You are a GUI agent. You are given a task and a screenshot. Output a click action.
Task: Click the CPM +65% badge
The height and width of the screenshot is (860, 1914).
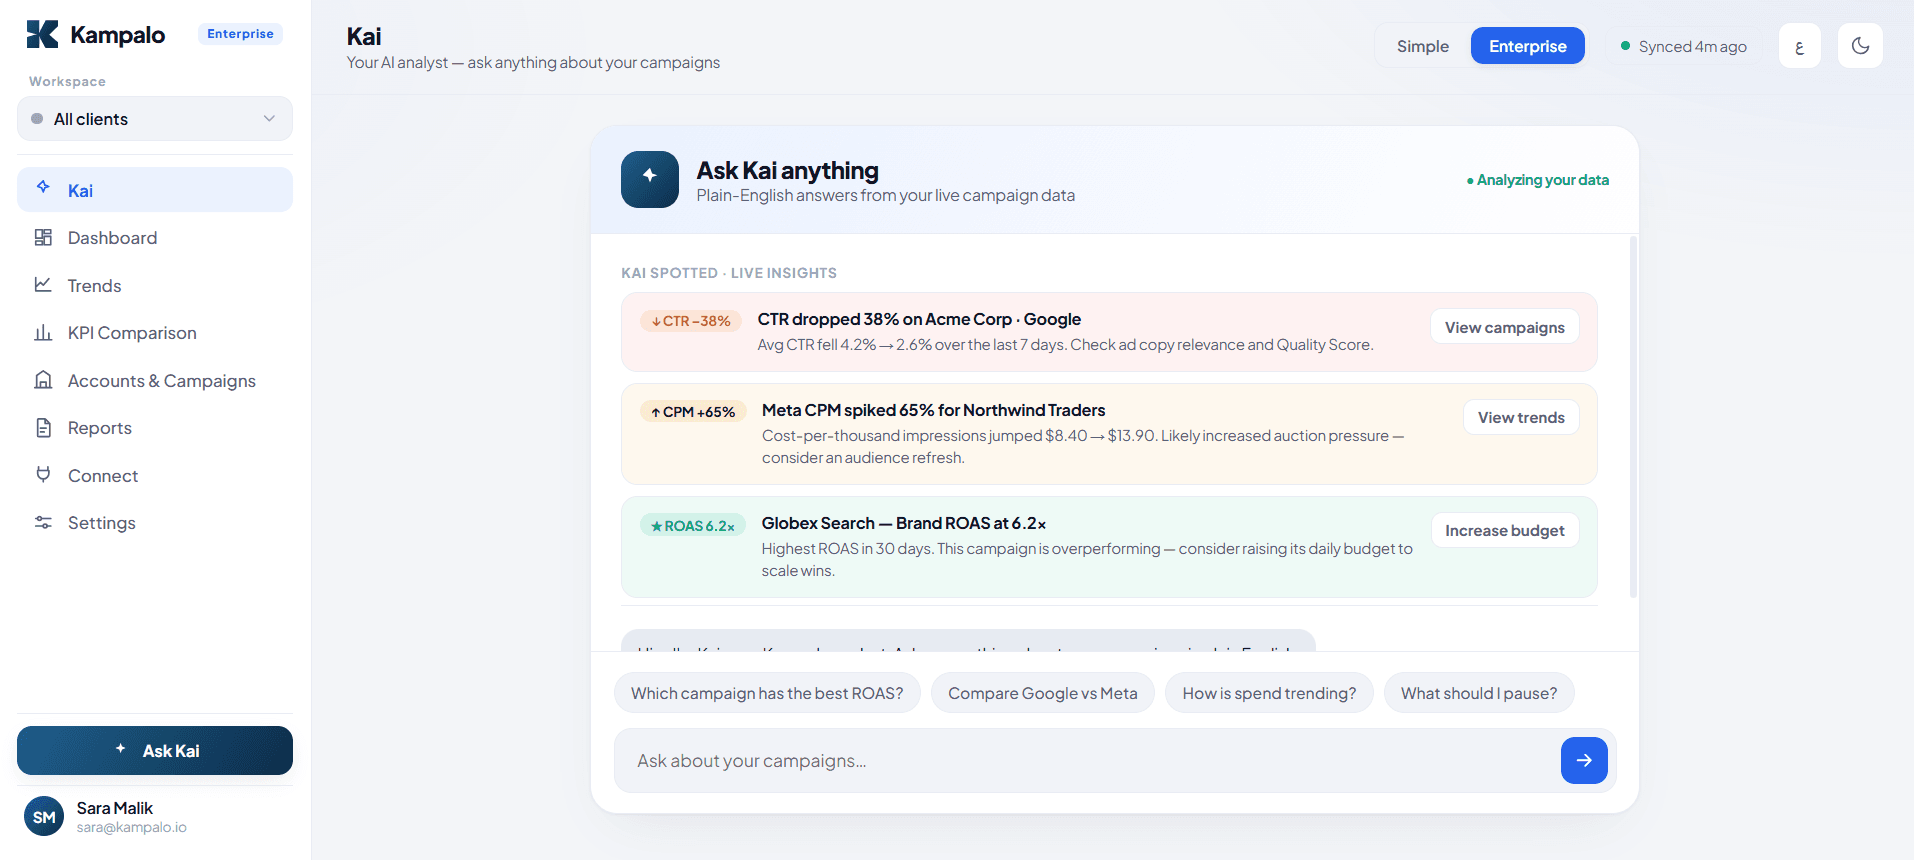click(x=693, y=412)
